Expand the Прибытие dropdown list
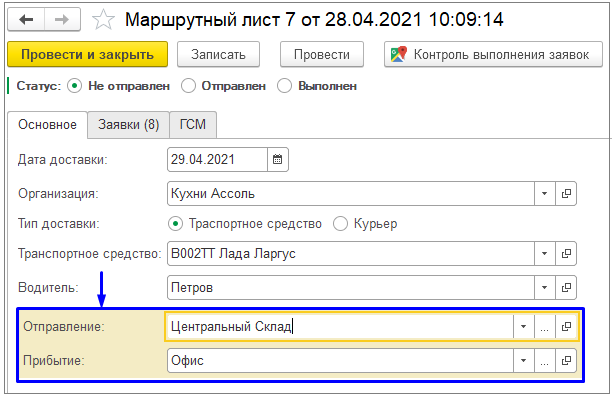The height and width of the screenshot is (398, 612). click(523, 361)
